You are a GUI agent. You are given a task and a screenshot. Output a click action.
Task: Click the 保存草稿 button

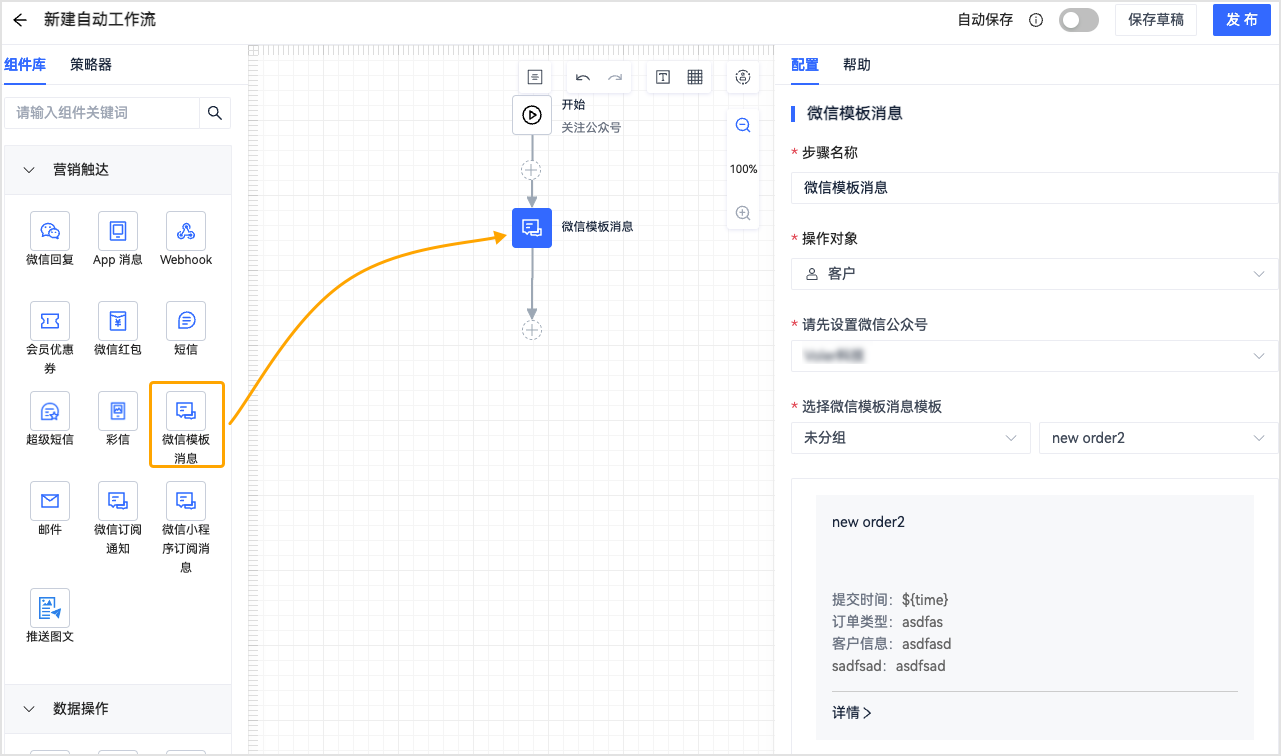click(1156, 20)
